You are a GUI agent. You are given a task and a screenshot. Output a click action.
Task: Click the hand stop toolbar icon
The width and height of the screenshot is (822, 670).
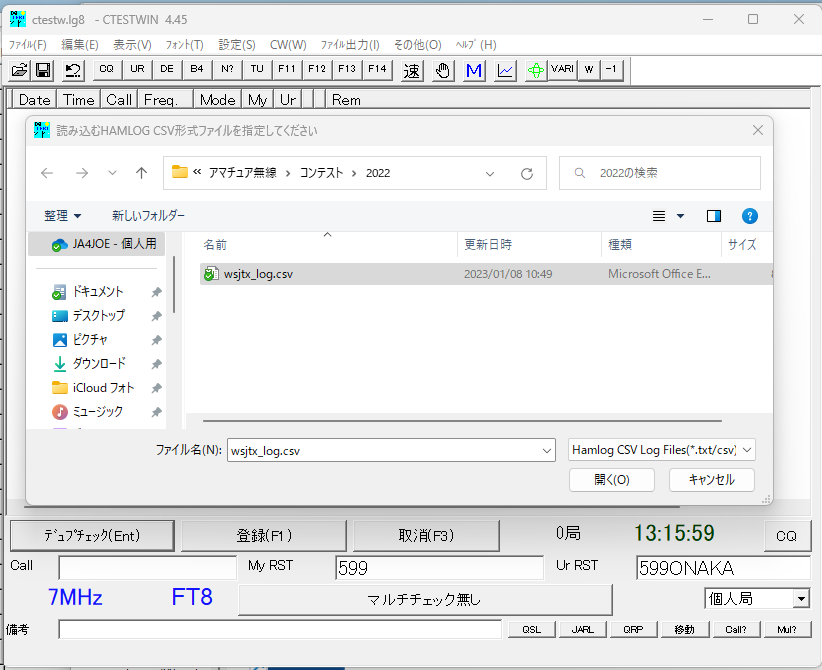(x=443, y=70)
